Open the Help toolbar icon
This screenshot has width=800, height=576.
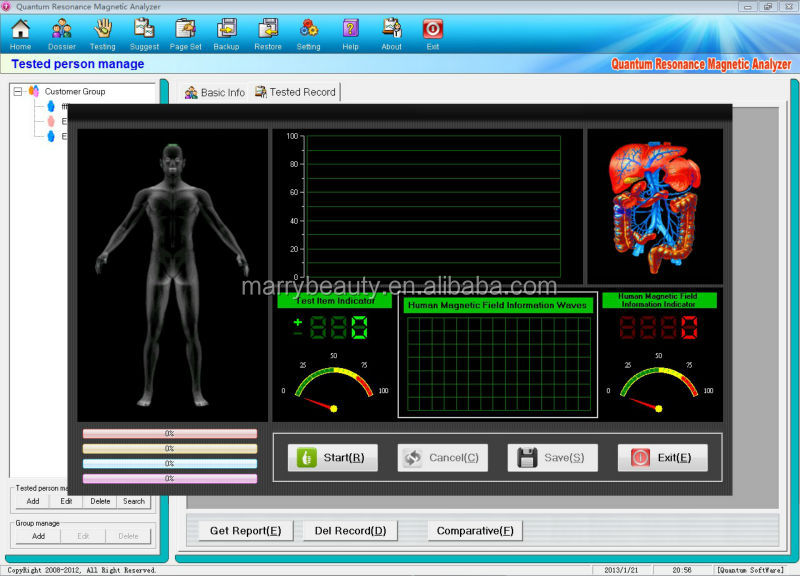(350, 30)
